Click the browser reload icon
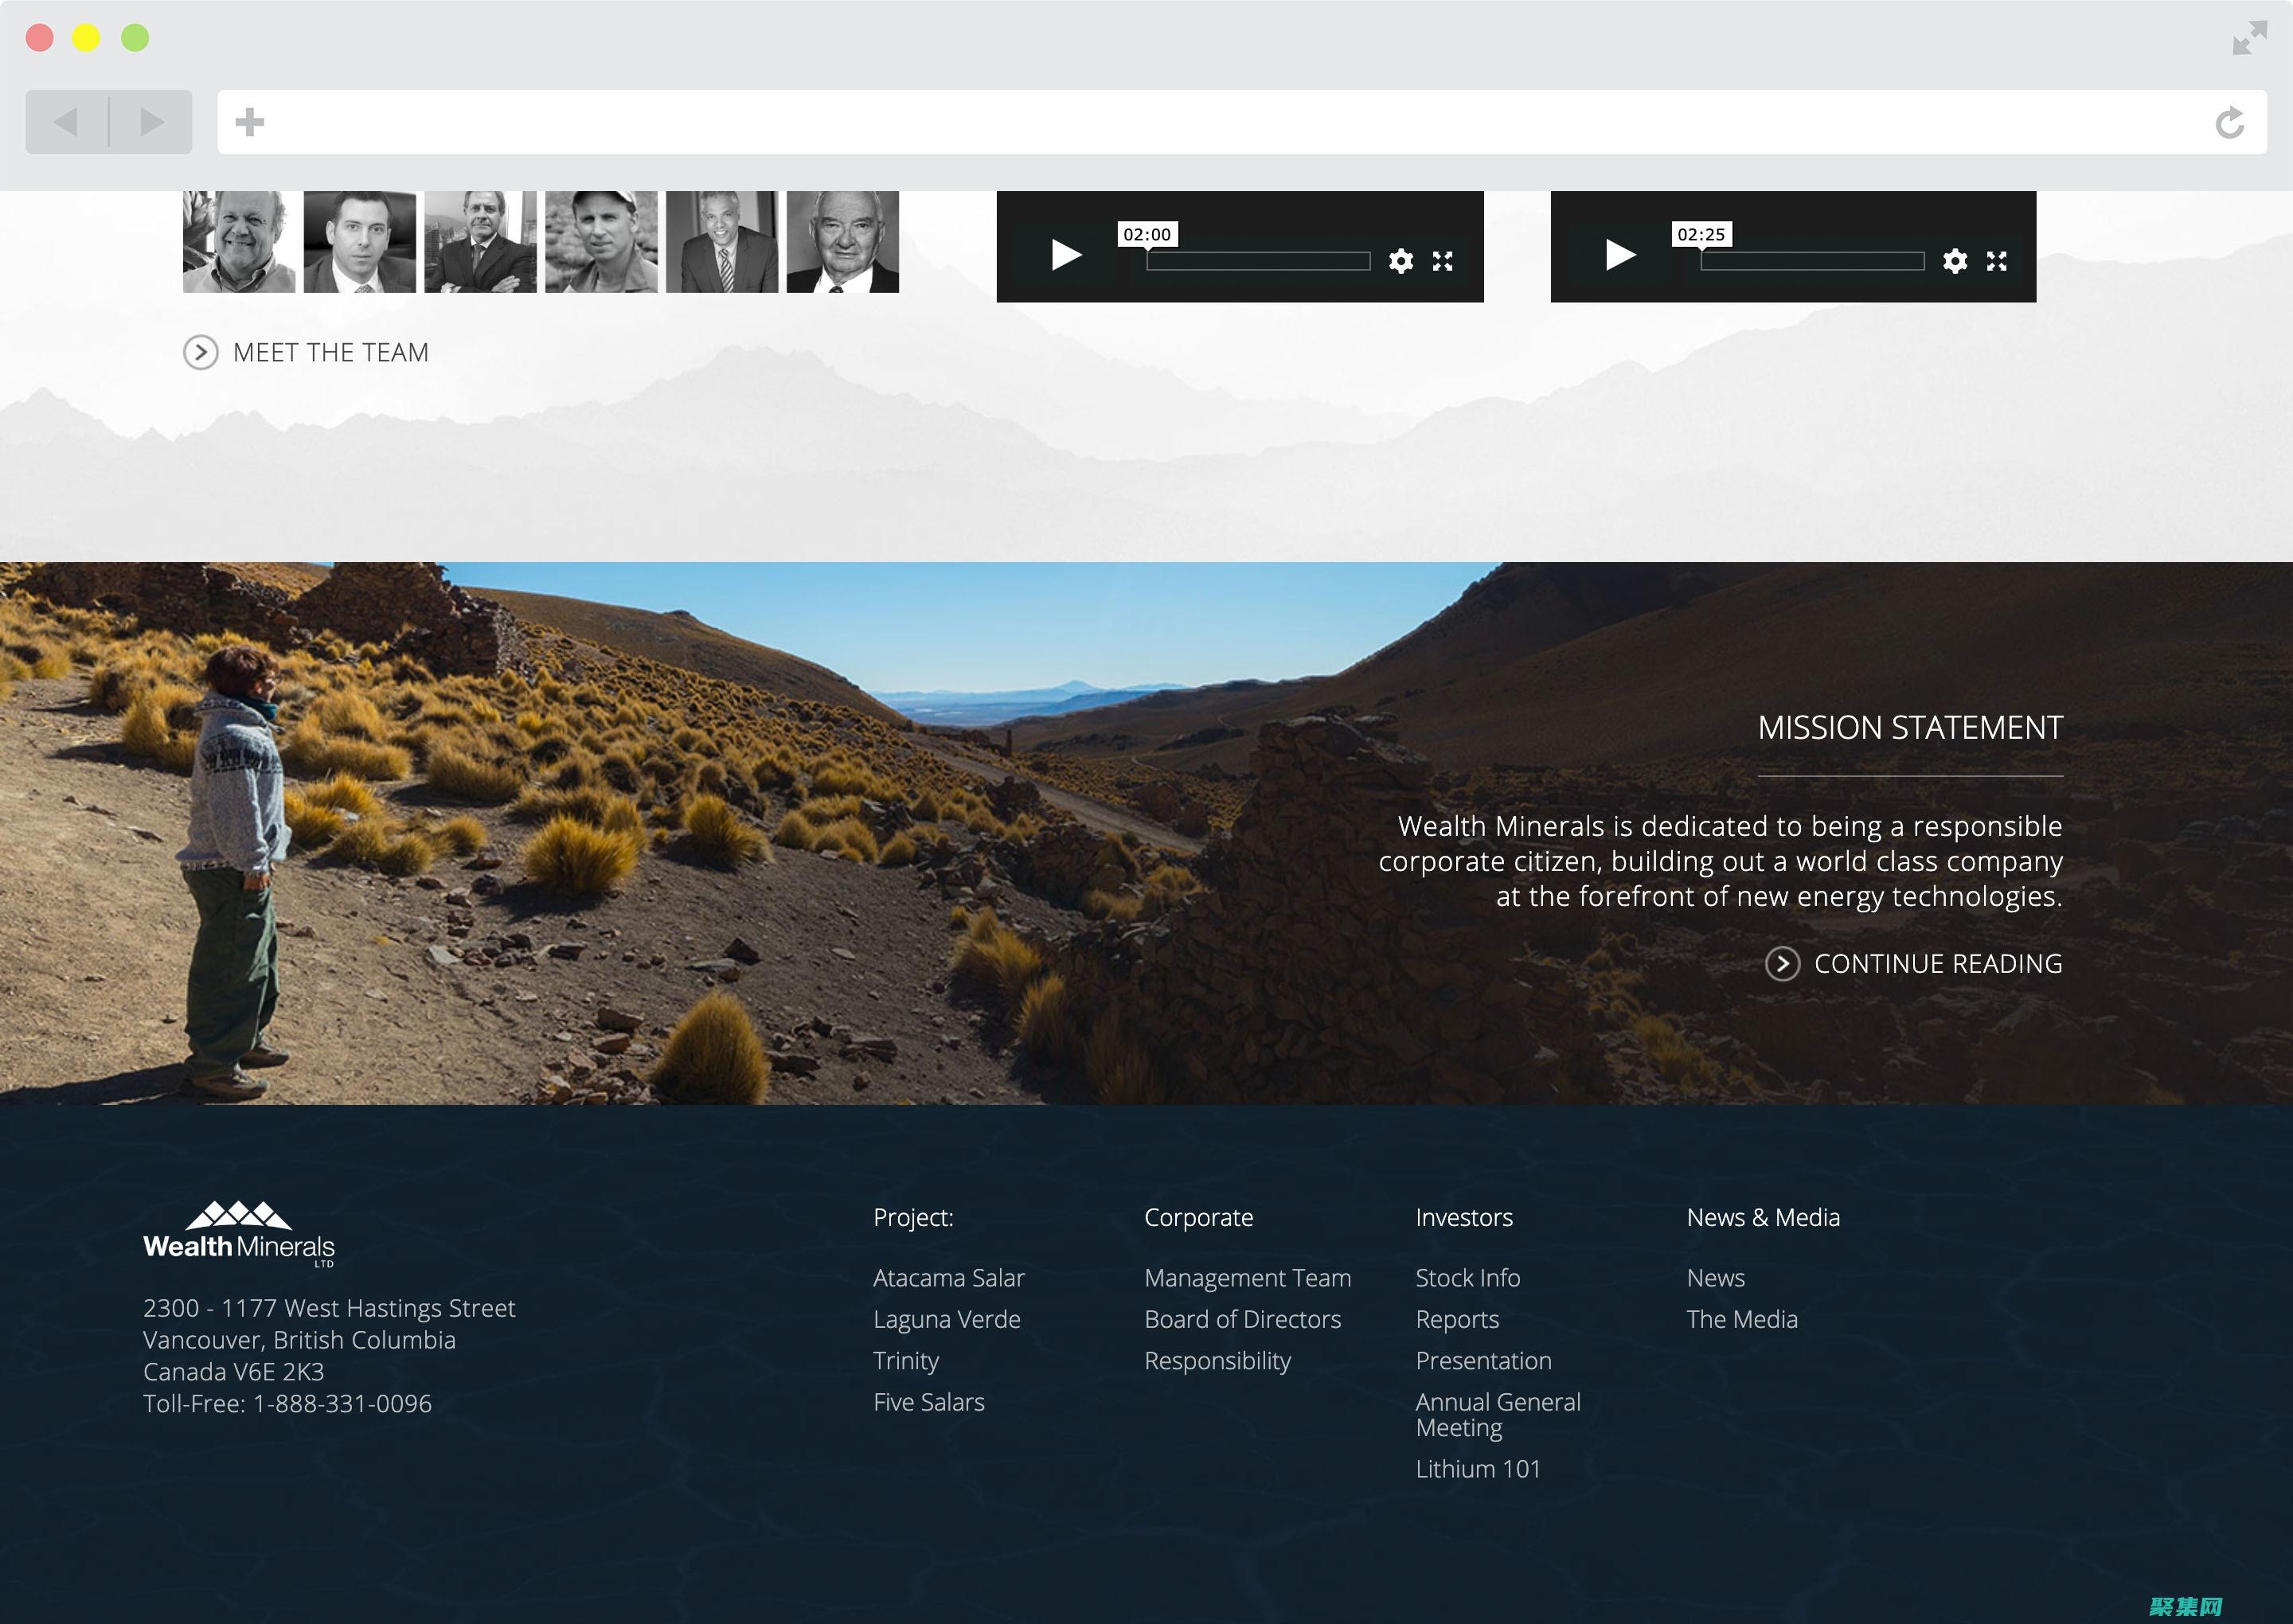This screenshot has height=1624, width=2293. (2229, 122)
